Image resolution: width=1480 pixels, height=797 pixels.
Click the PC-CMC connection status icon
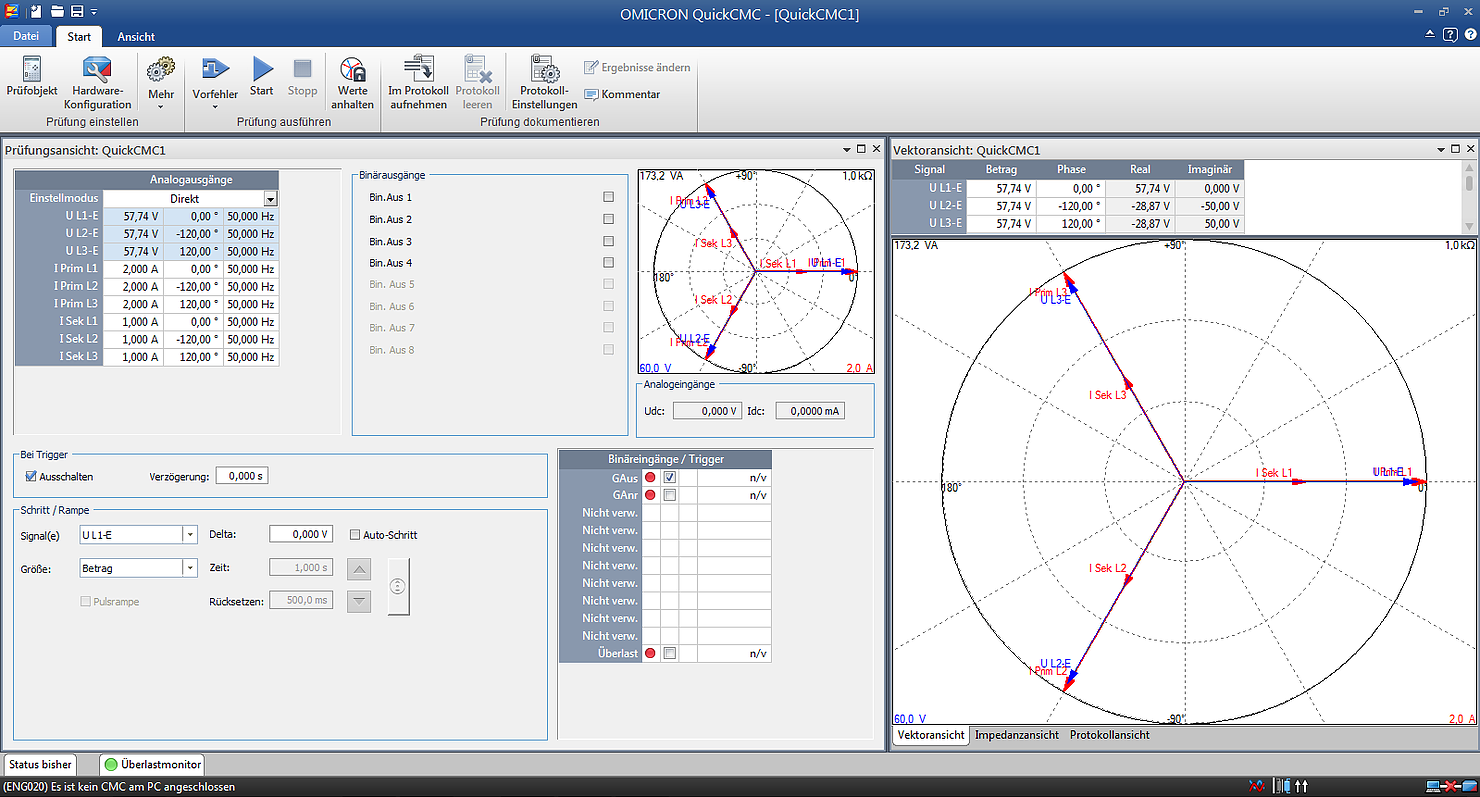[x=1452, y=786]
